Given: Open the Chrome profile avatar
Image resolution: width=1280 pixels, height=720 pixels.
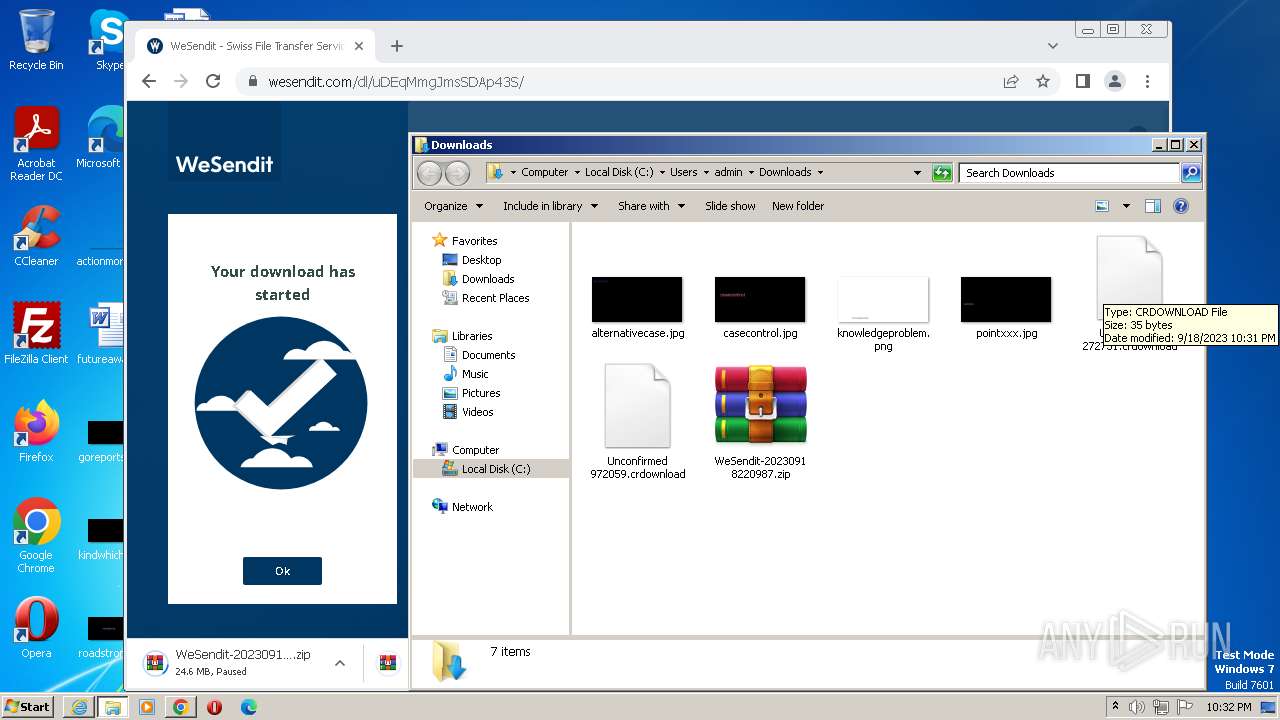Looking at the screenshot, I should (1115, 81).
